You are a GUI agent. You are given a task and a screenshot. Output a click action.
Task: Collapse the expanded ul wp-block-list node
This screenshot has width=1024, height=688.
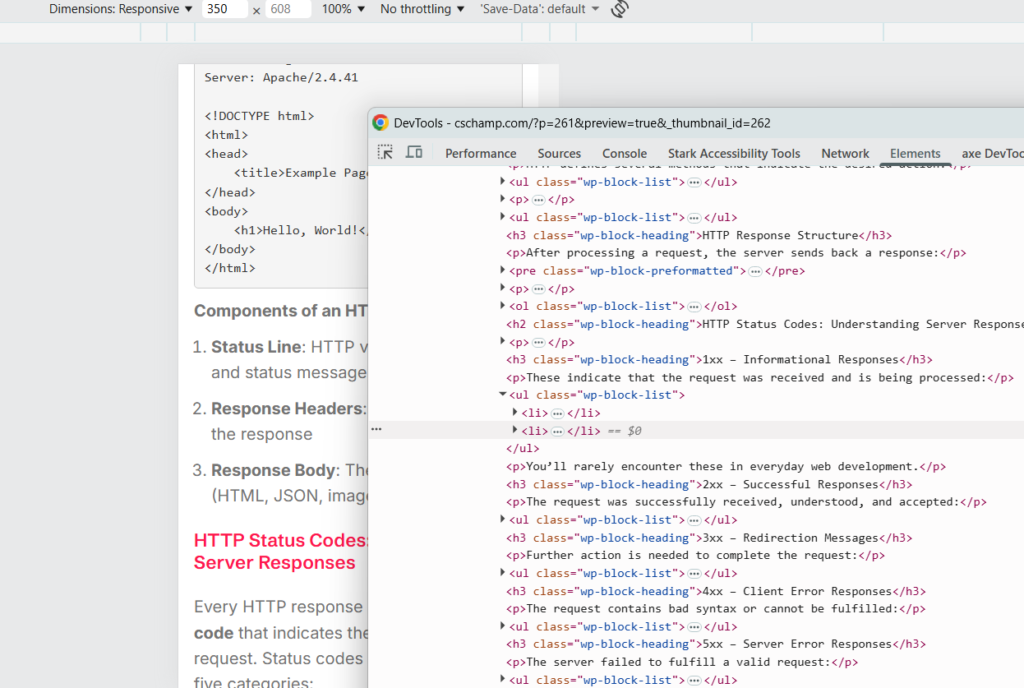tap(503, 395)
